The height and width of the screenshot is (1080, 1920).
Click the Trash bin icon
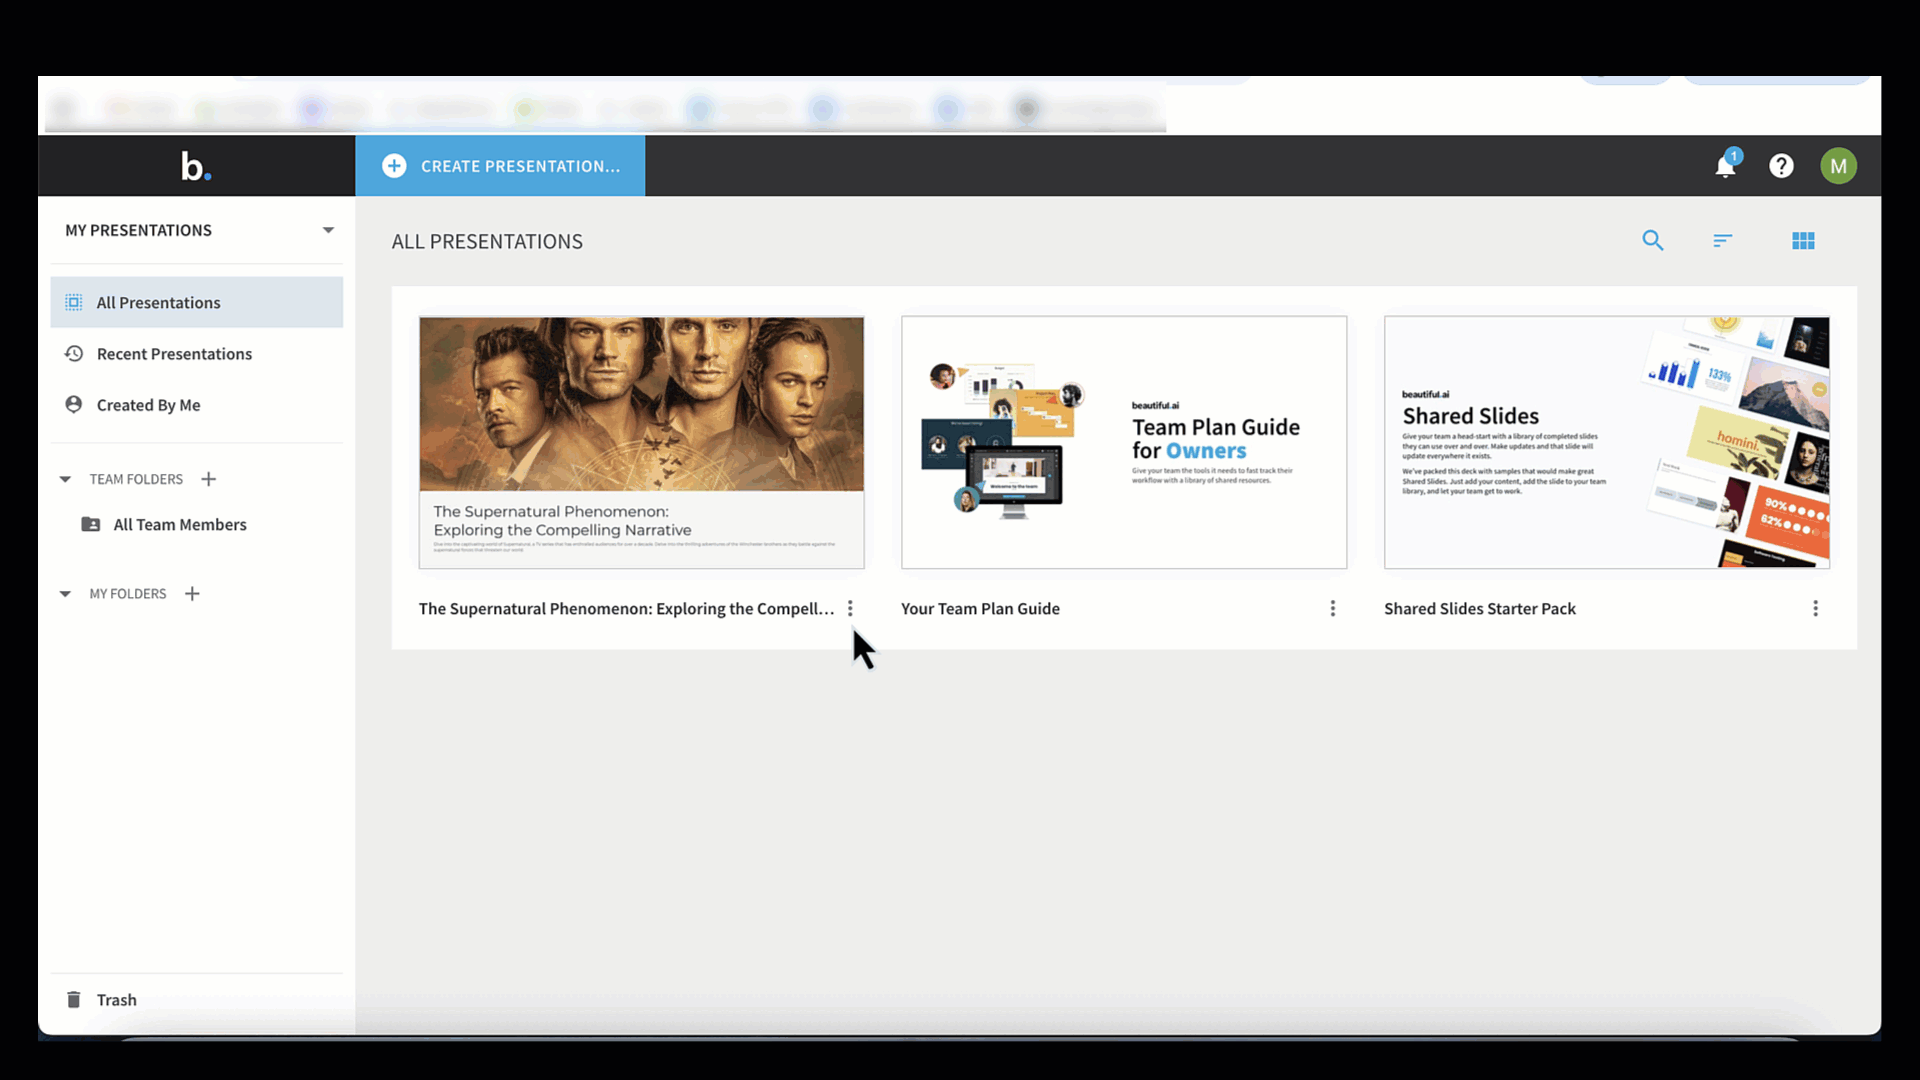click(74, 999)
